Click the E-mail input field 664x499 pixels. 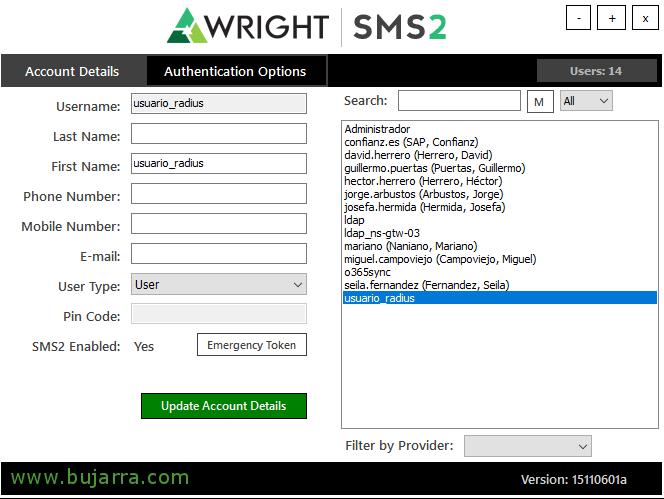[219, 254]
